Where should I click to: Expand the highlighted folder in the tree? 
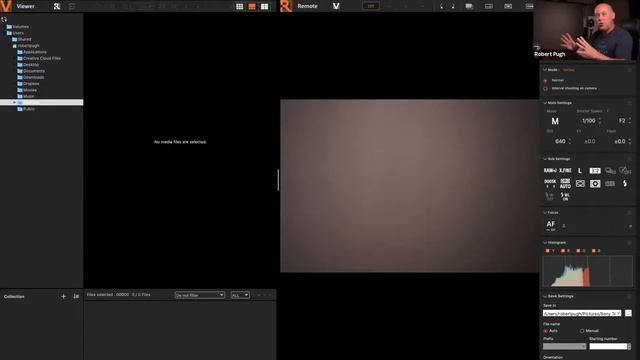click(x=14, y=102)
